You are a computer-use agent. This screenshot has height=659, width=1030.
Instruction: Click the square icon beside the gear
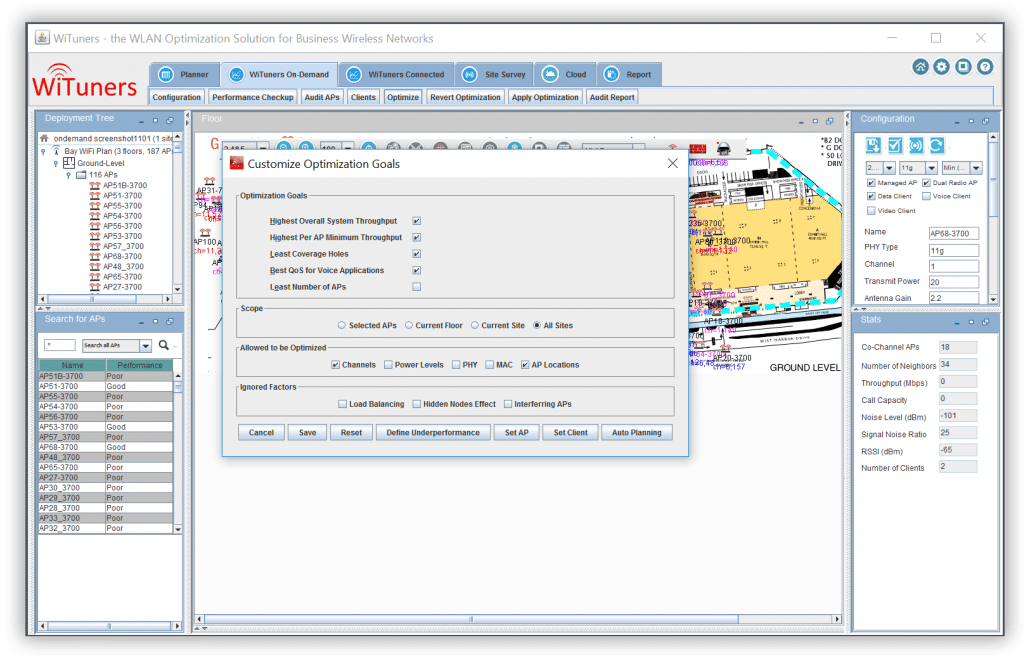[963, 67]
